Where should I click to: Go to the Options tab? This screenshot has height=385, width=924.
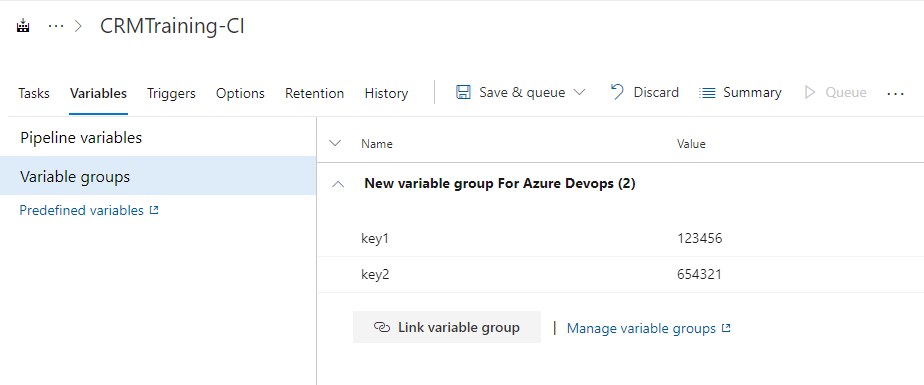tap(240, 93)
